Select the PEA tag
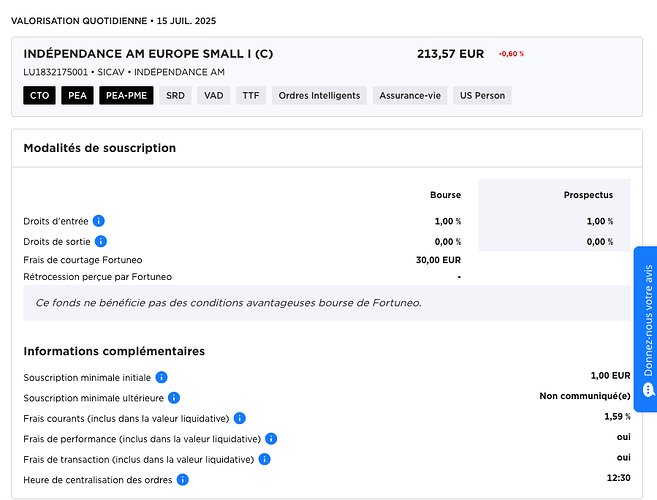The width and height of the screenshot is (657, 500). pos(78,96)
